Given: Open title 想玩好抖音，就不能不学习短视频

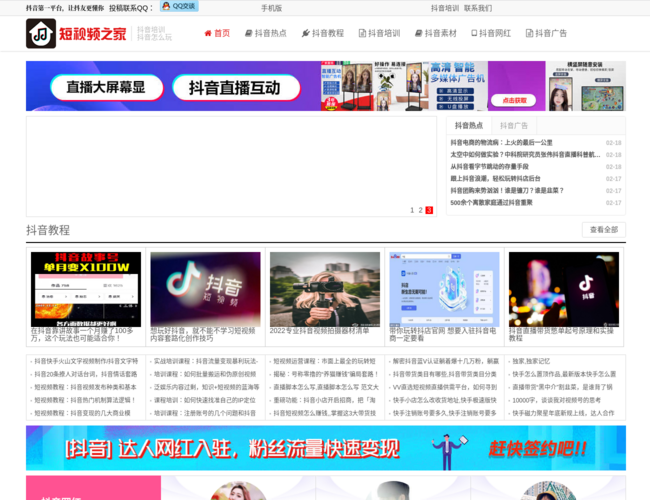Looking at the screenshot, I should pos(203,335).
